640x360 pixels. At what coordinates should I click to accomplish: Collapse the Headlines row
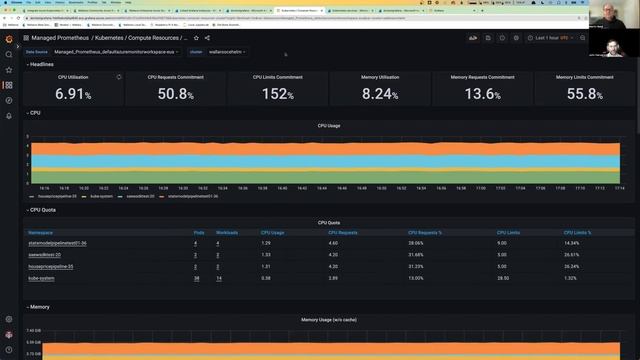[x=40, y=64]
